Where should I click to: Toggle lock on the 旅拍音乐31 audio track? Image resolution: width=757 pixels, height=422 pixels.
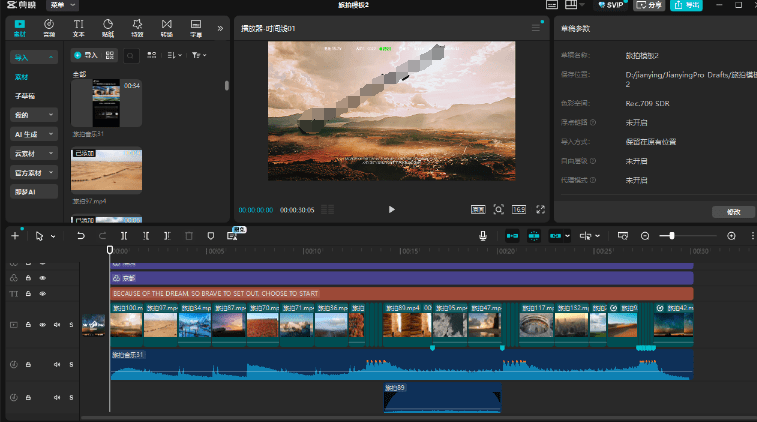click(x=28, y=363)
